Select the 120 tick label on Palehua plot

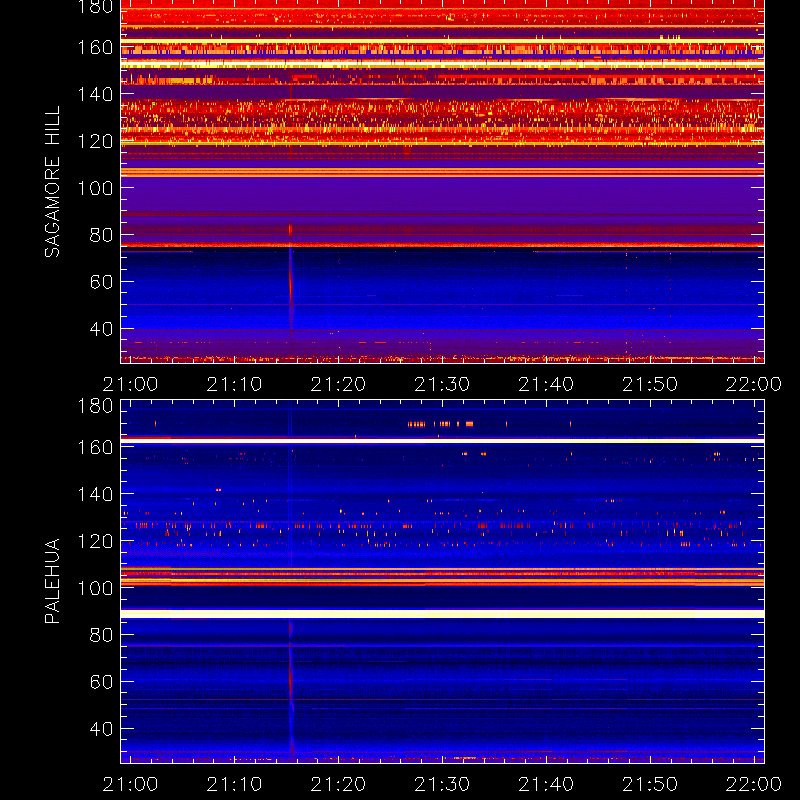click(95, 541)
